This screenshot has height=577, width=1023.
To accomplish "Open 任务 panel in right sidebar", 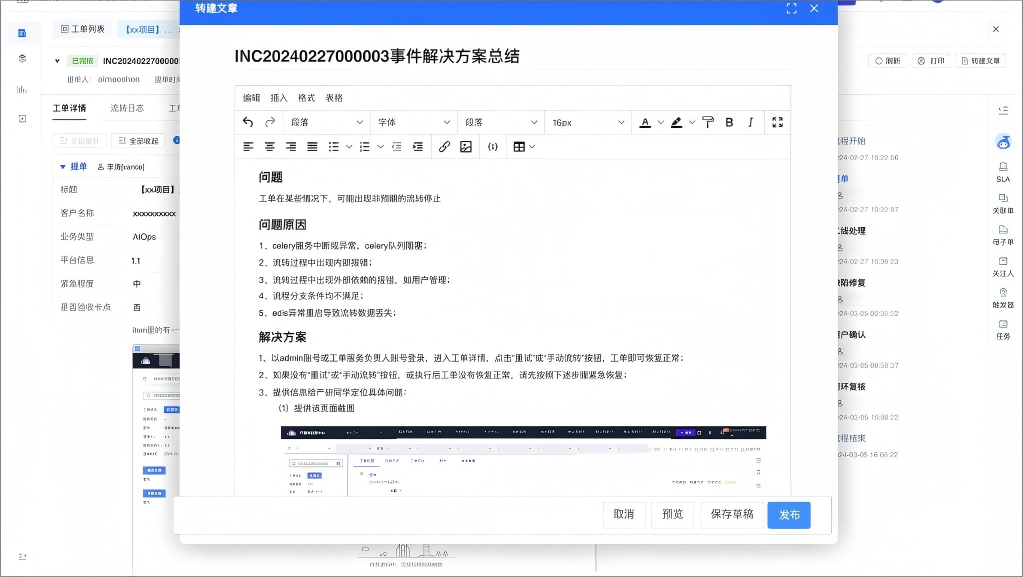I will [x=1003, y=330].
